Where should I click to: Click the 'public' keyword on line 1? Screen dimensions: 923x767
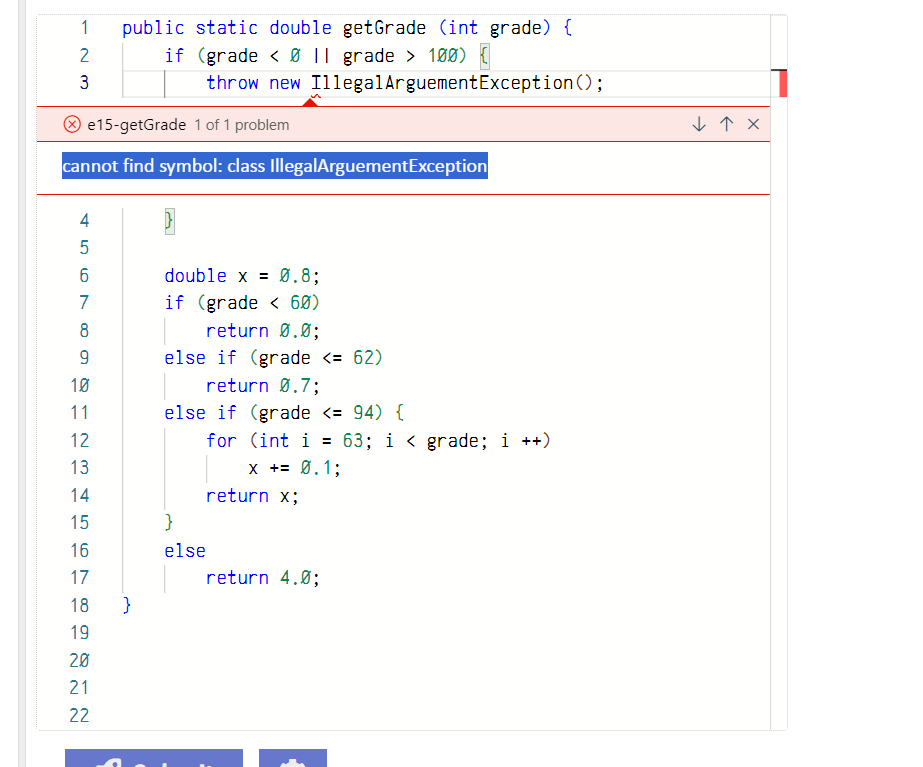[153, 28]
